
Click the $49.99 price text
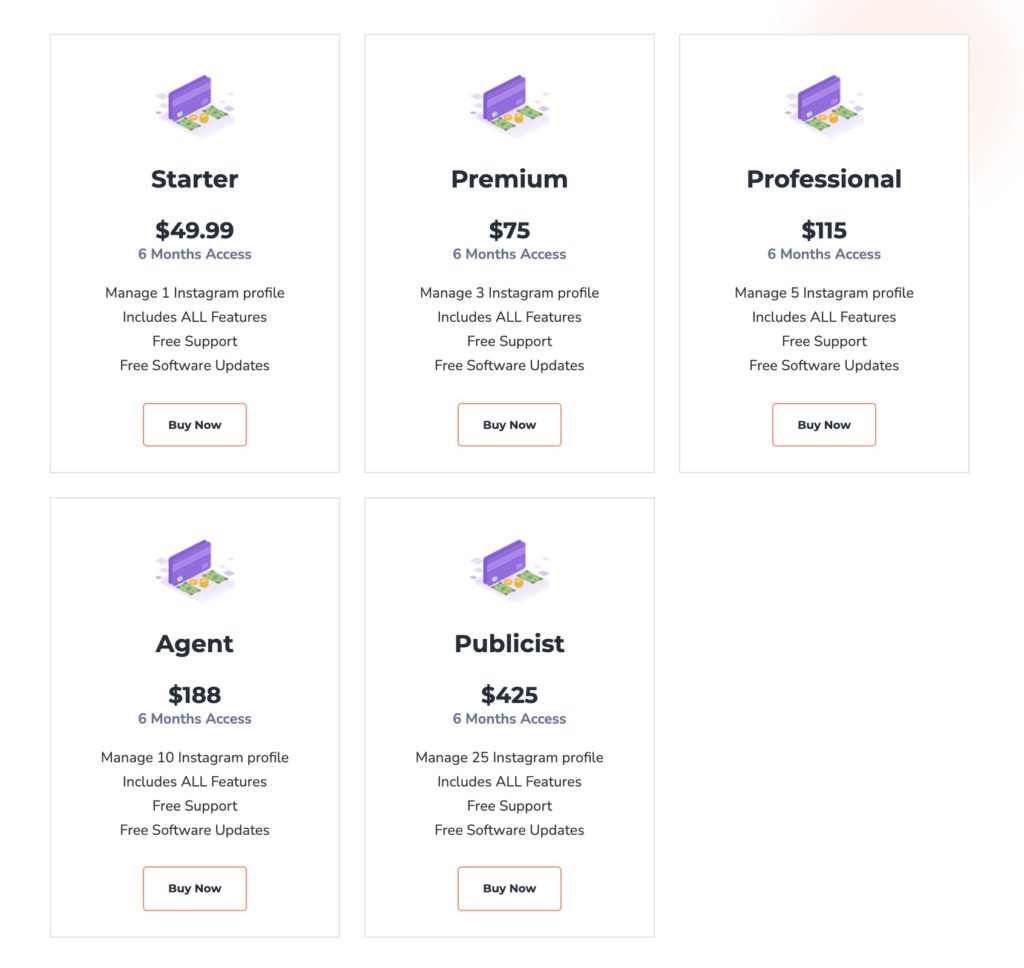coord(195,230)
